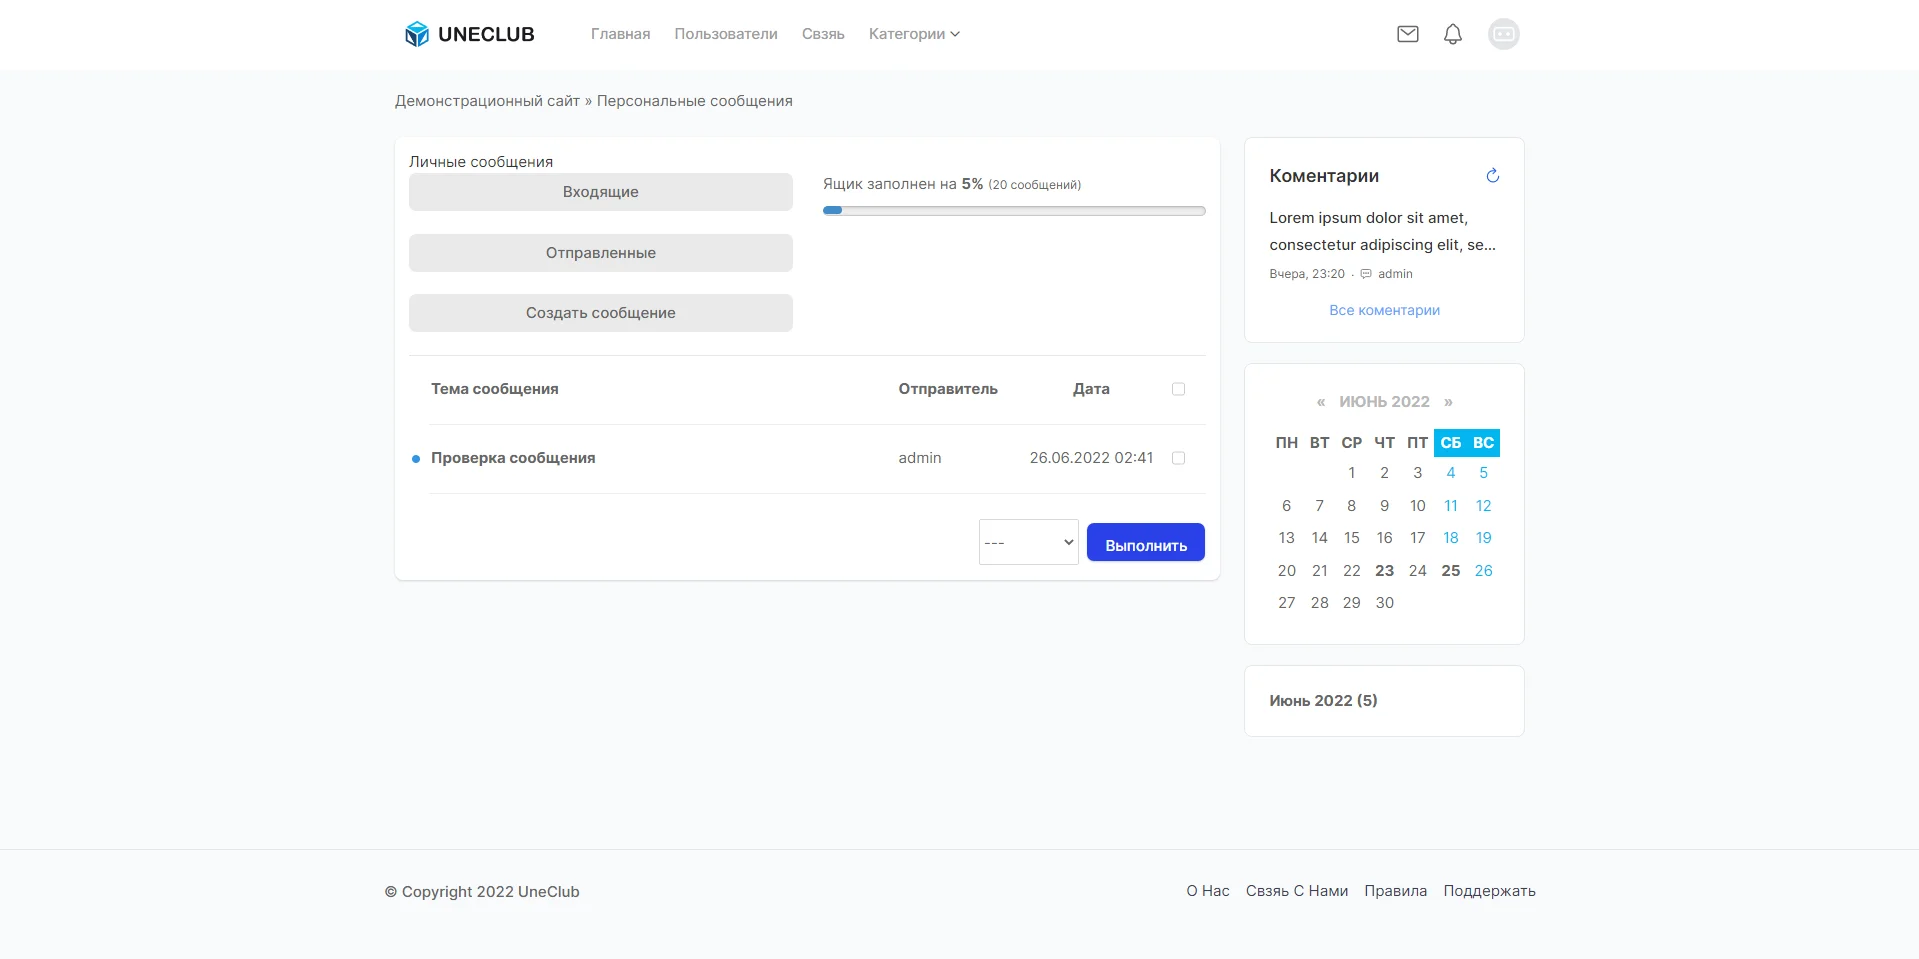
Task: Refresh the Коментарии widget
Action: tap(1492, 176)
